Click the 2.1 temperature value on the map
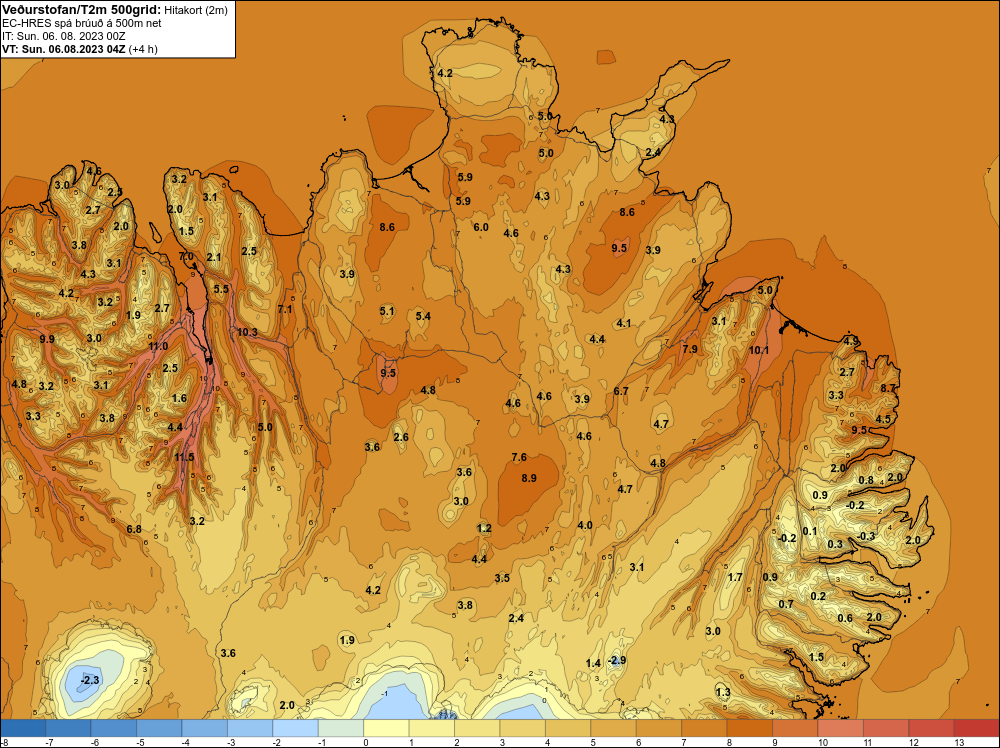This screenshot has height=748, width=1000. [x=214, y=257]
